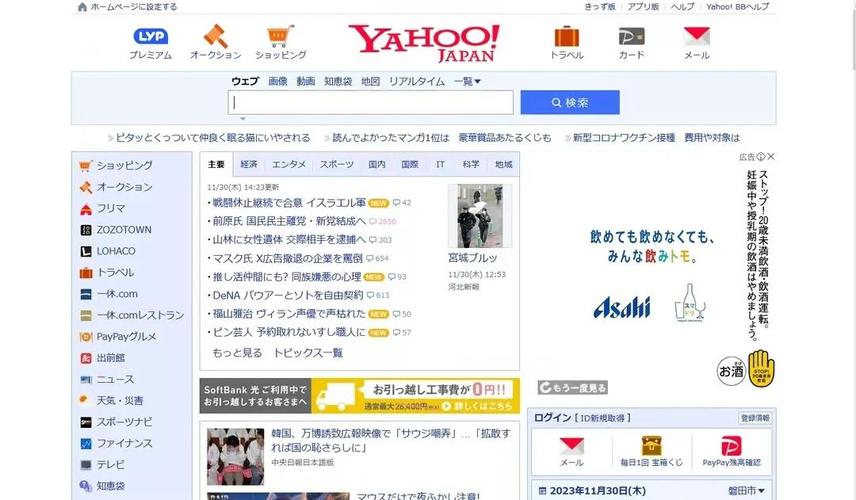
Task: Open the Shopping cart icon in header
Action: (280, 37)
